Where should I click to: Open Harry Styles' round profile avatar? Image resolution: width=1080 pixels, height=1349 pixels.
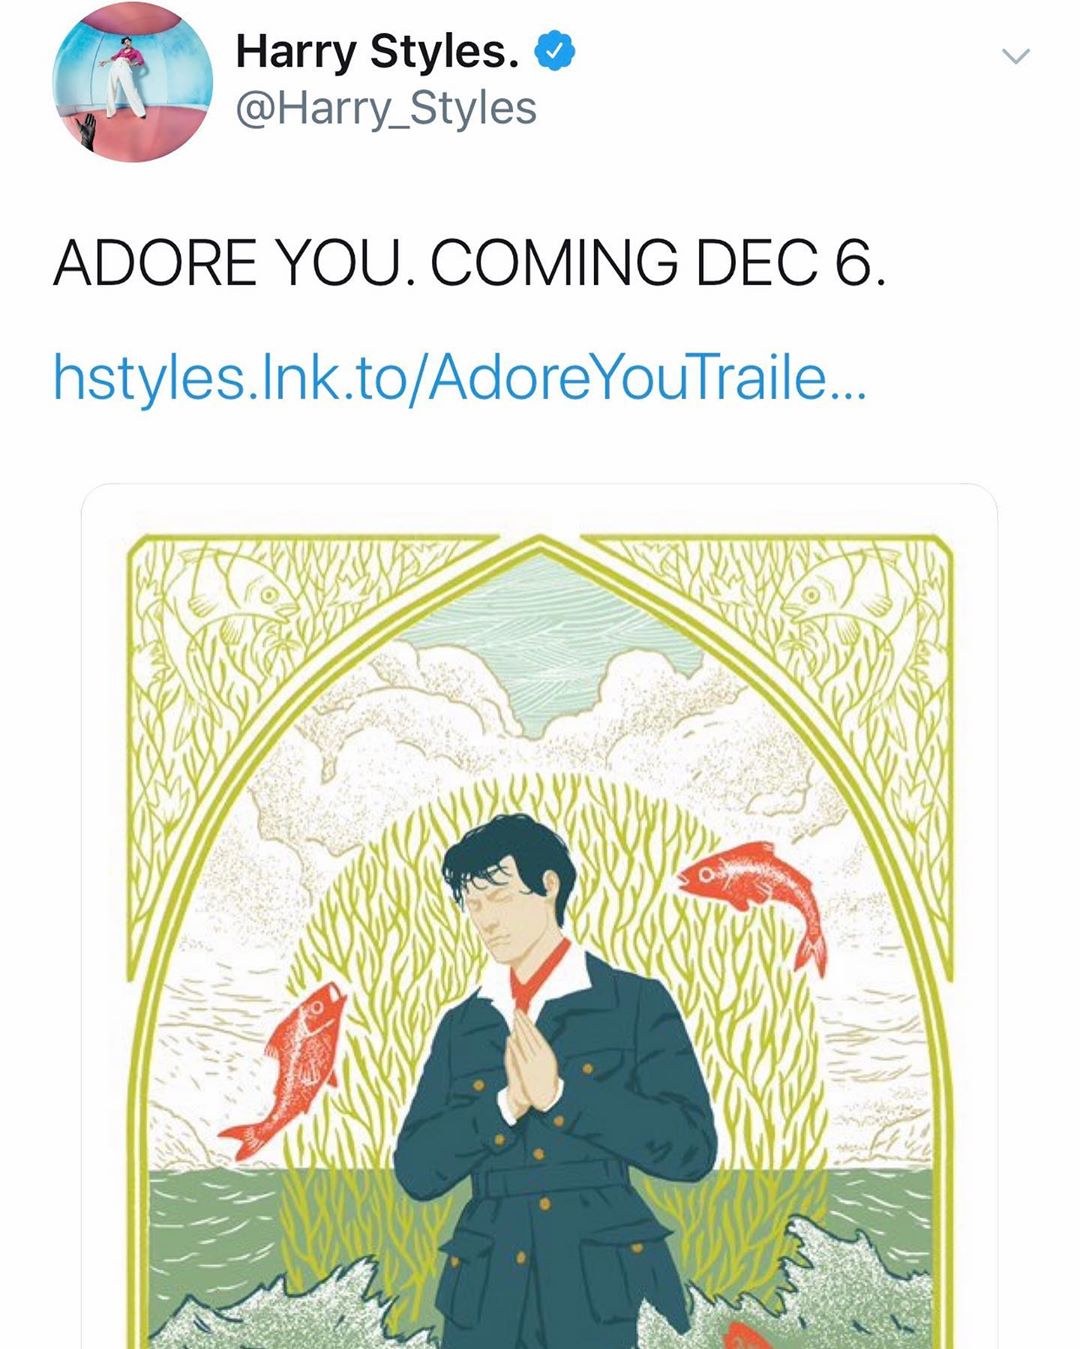[x=132, y=81]
